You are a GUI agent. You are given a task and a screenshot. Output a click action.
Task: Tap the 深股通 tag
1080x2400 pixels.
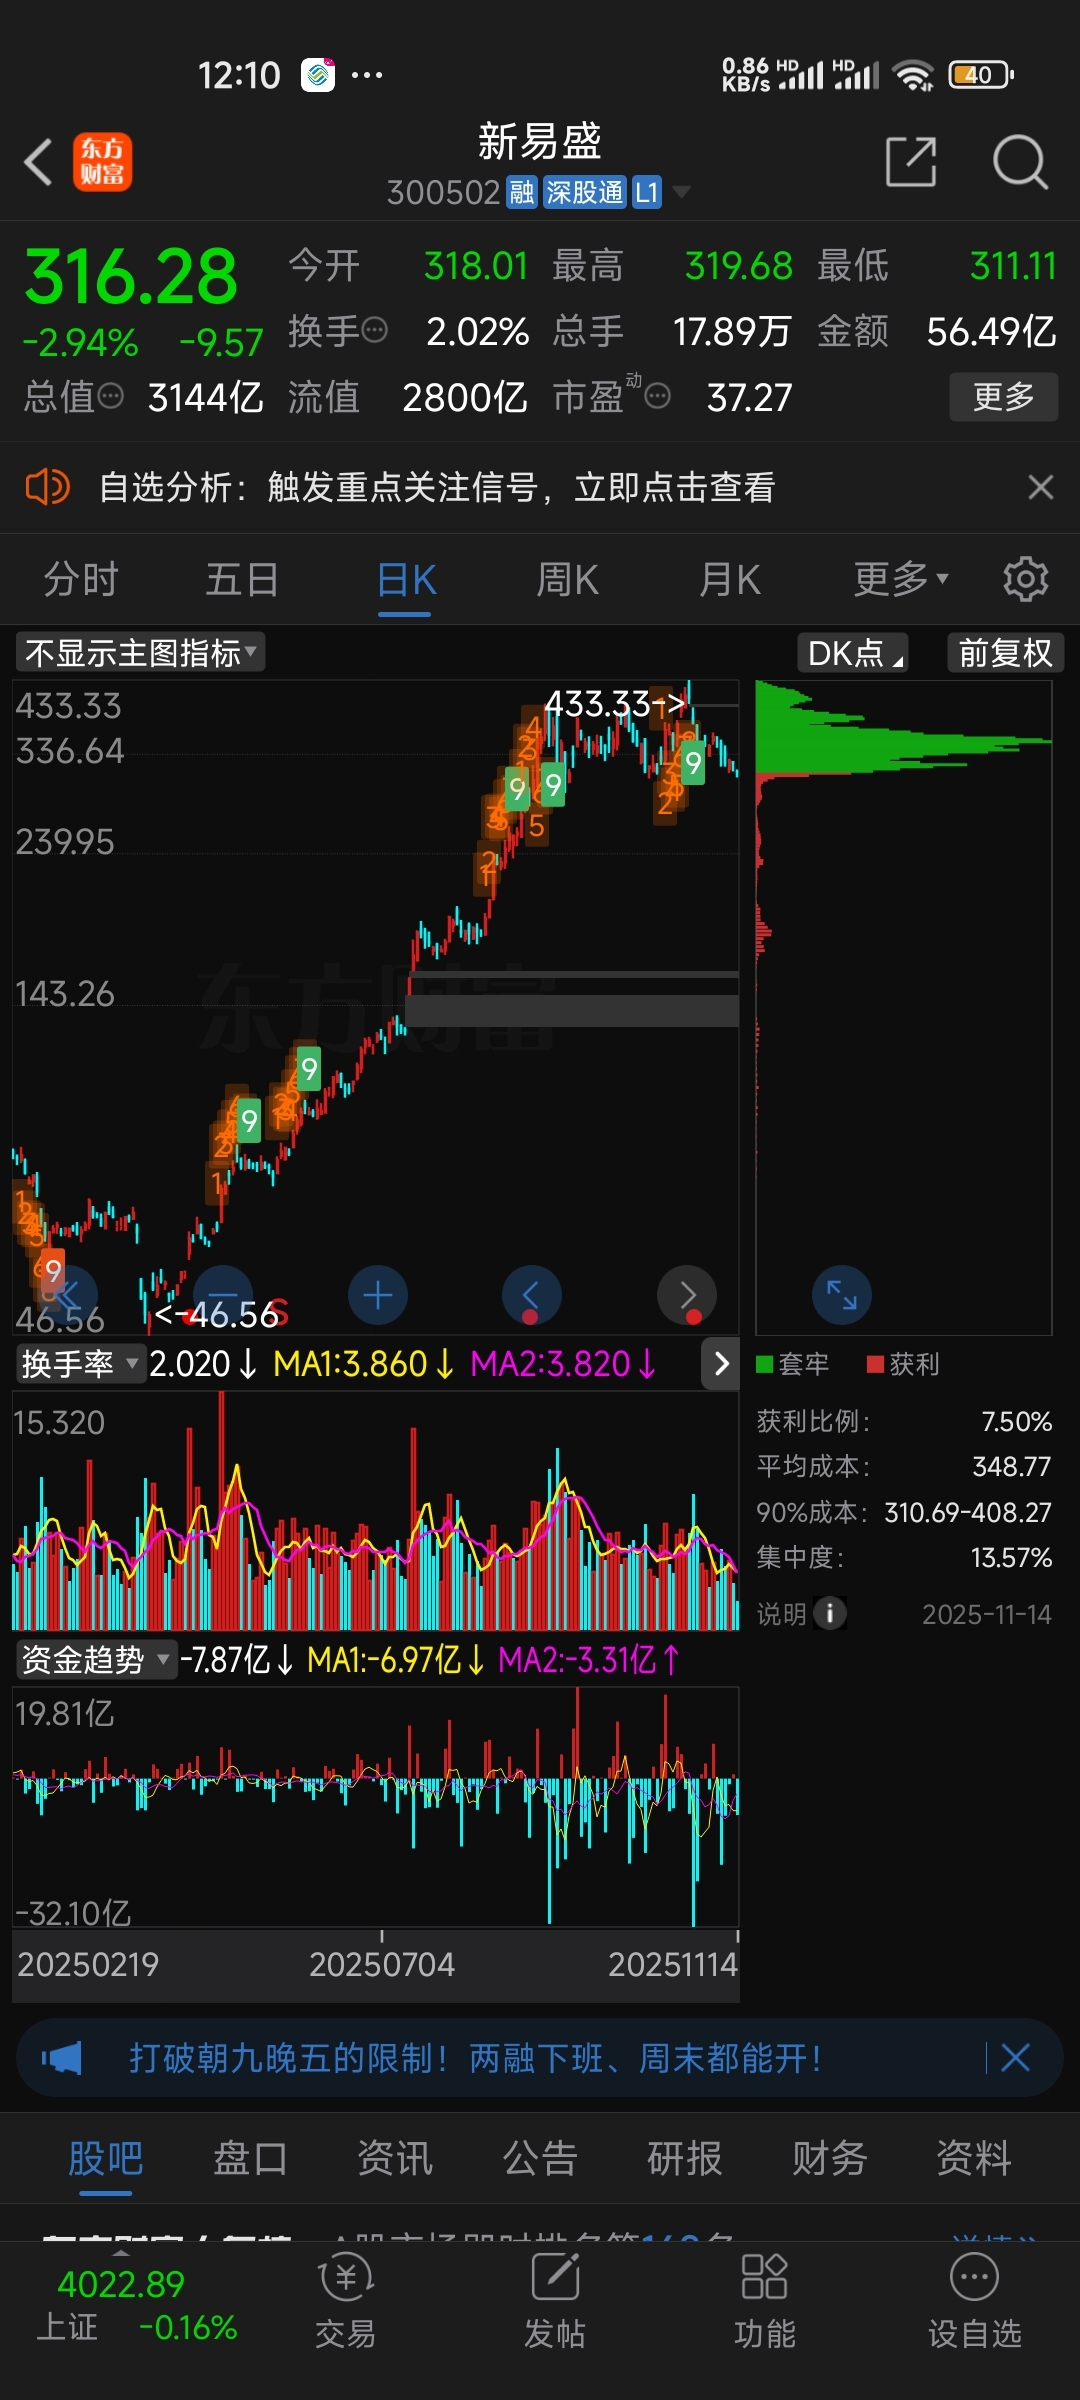(x=585, y=192)
